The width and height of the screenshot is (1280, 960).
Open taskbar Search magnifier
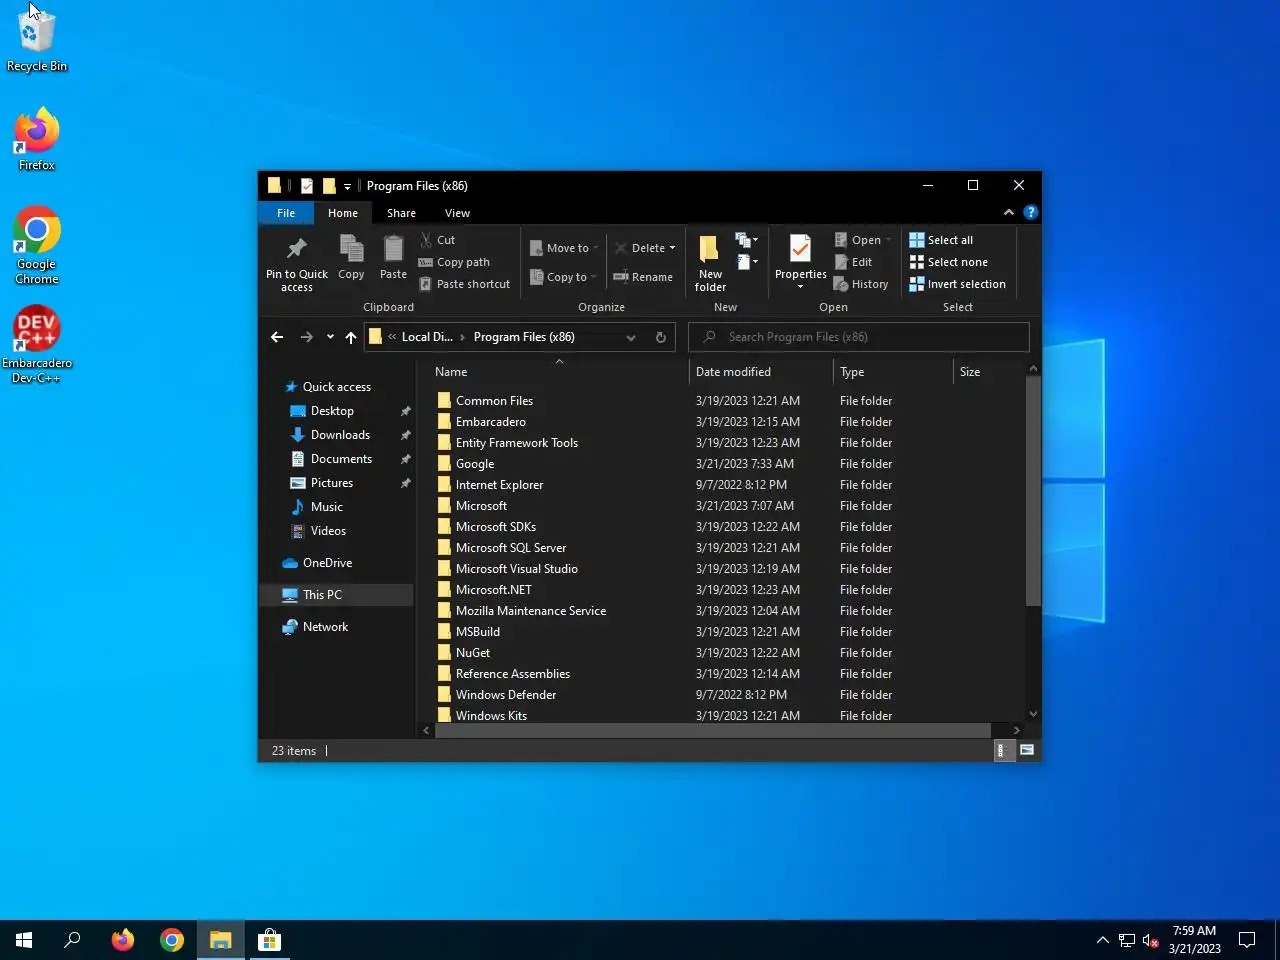coord(72,940)
